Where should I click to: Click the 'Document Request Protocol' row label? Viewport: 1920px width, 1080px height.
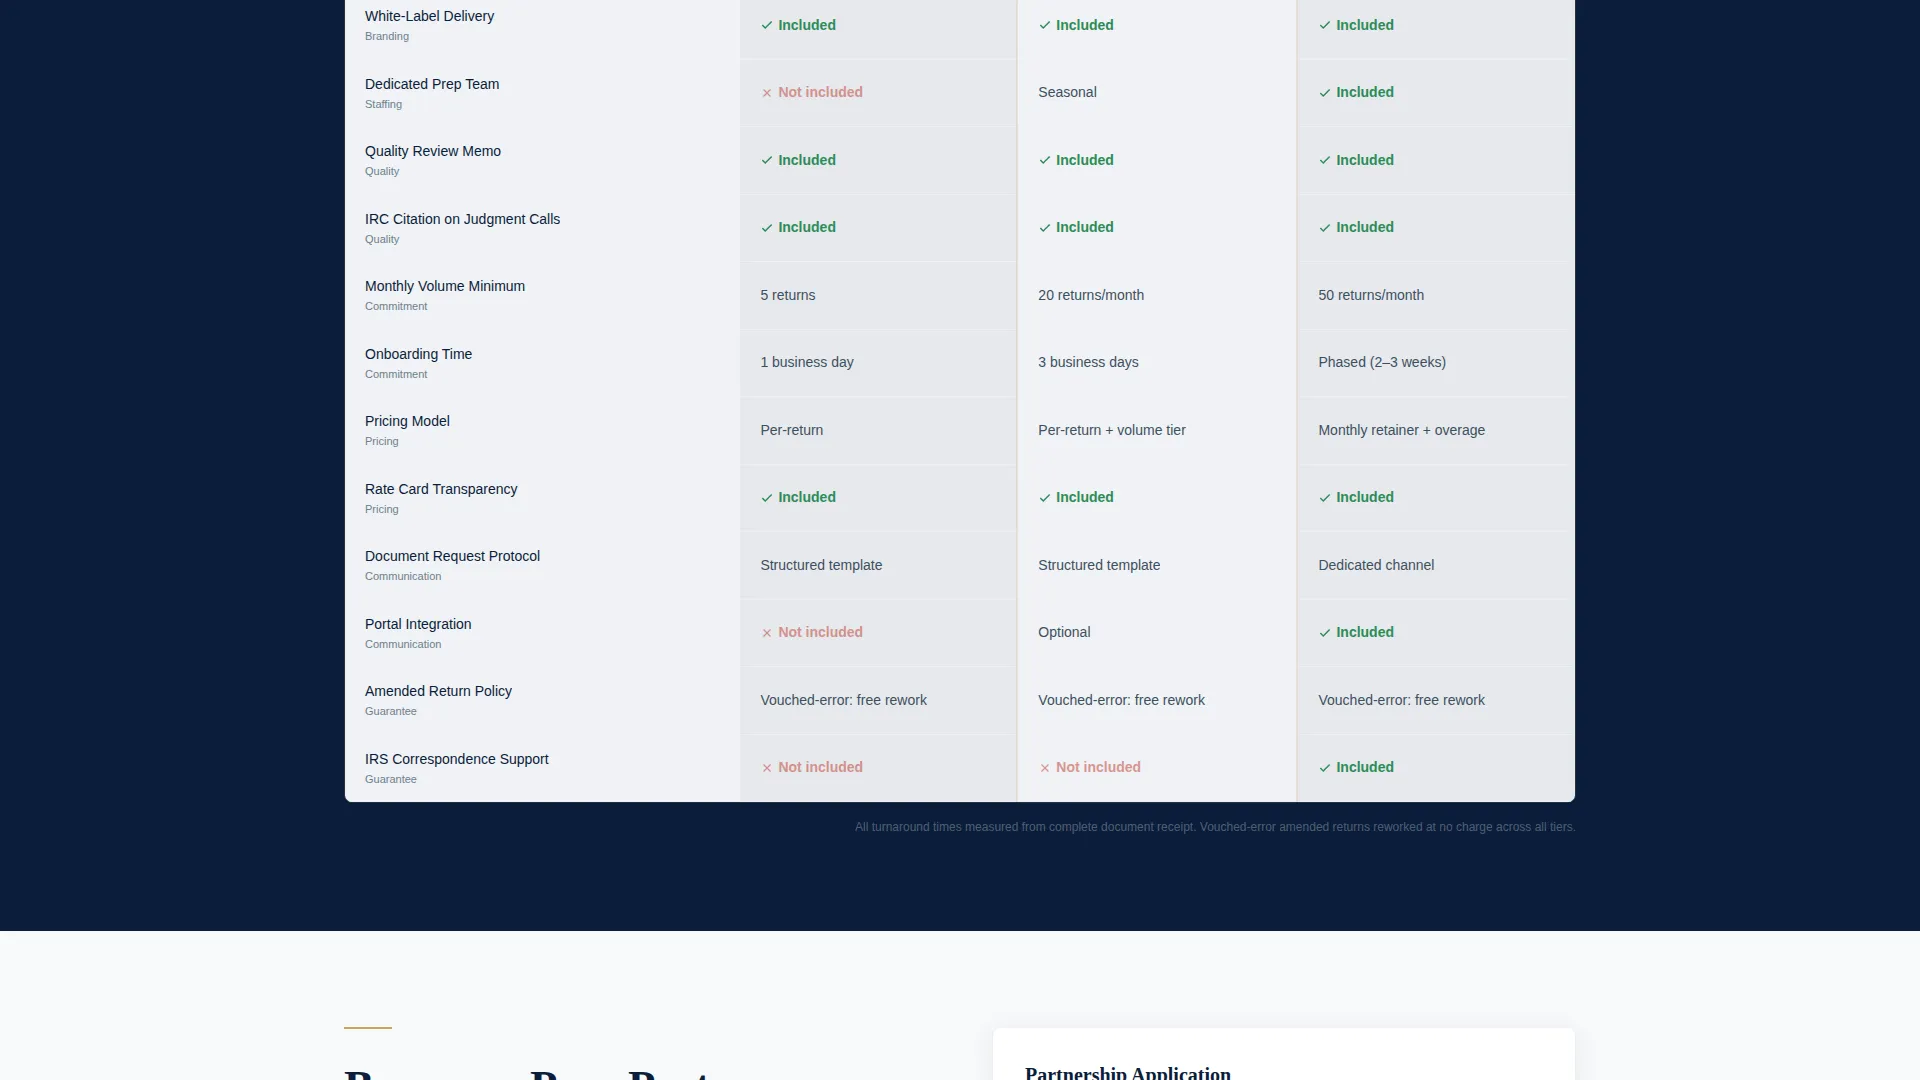tap(452, 556)
